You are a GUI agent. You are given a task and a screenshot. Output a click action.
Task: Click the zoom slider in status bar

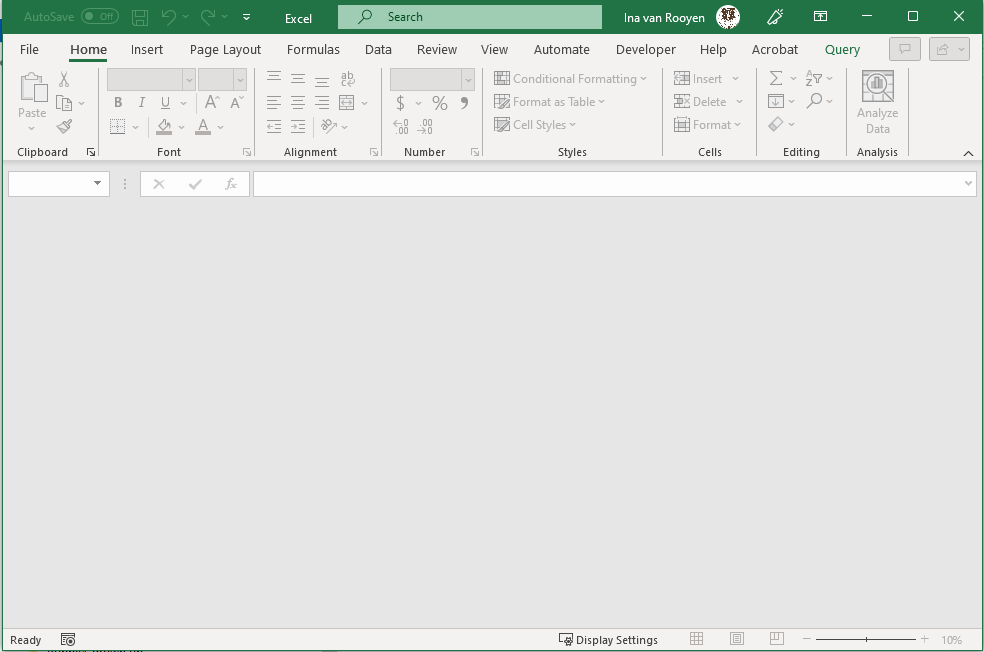(x=866, y=640)
